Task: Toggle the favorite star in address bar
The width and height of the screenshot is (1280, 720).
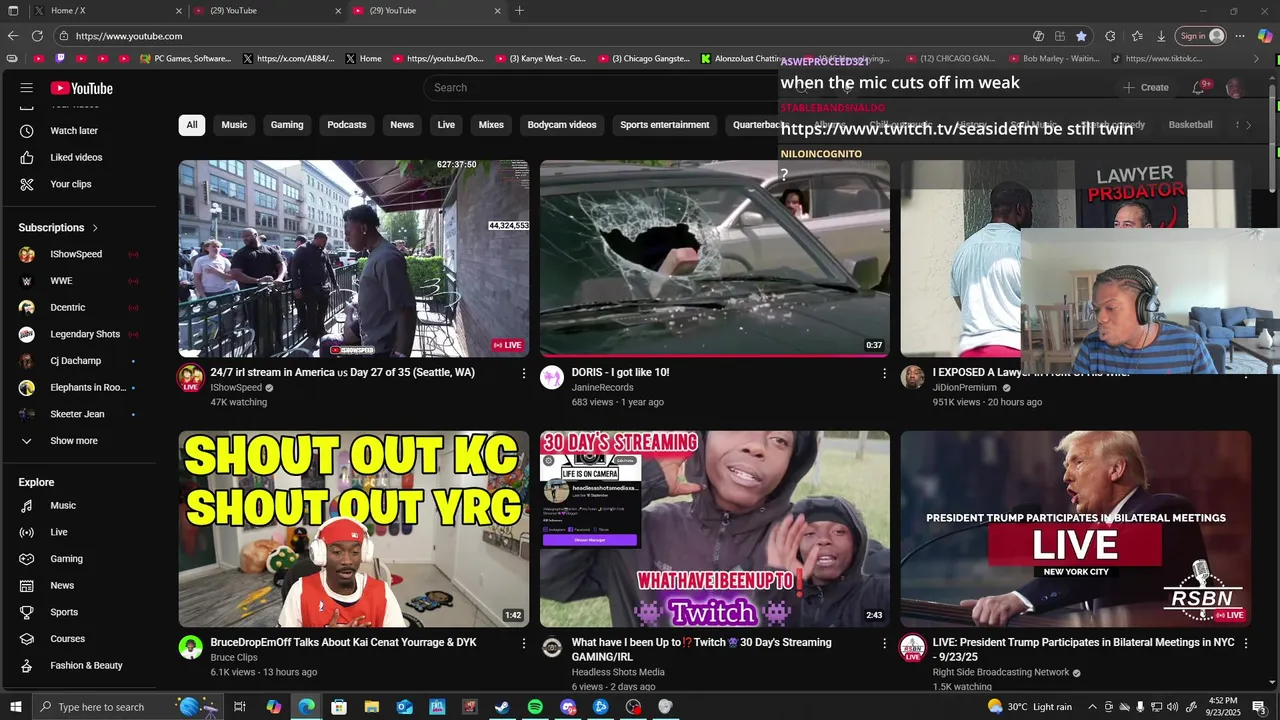Action: pyautogui.click(x=1081, y=36)
